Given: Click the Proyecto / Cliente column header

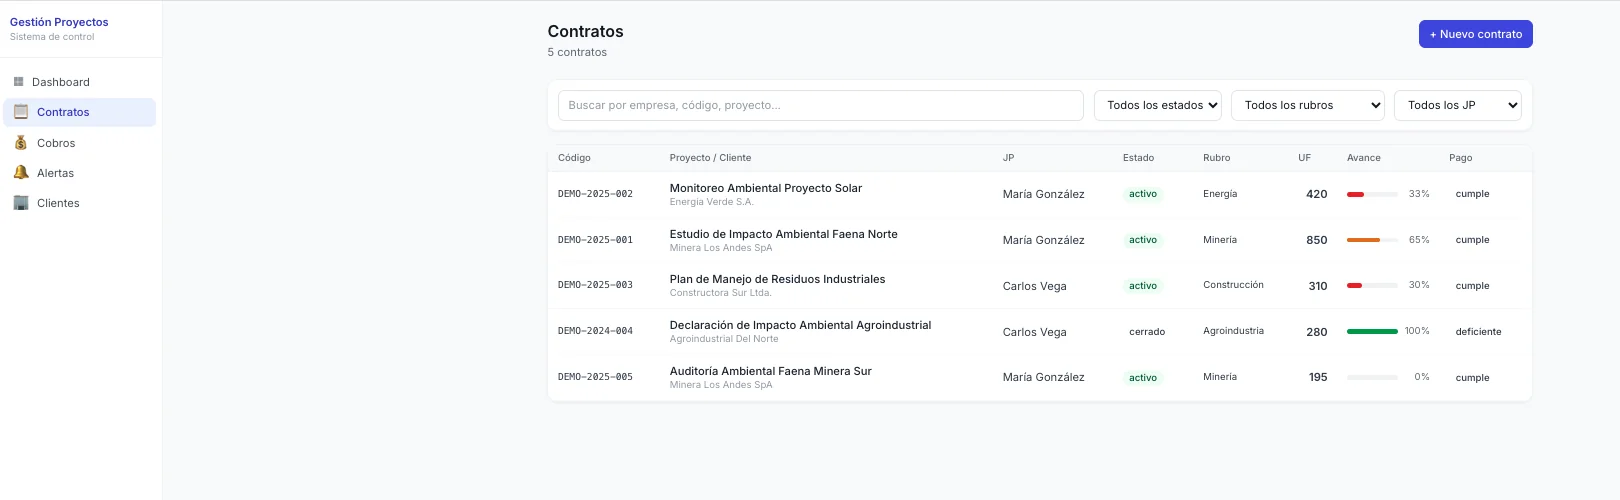Looking at the screenshot, I should (x=710, y=158).
